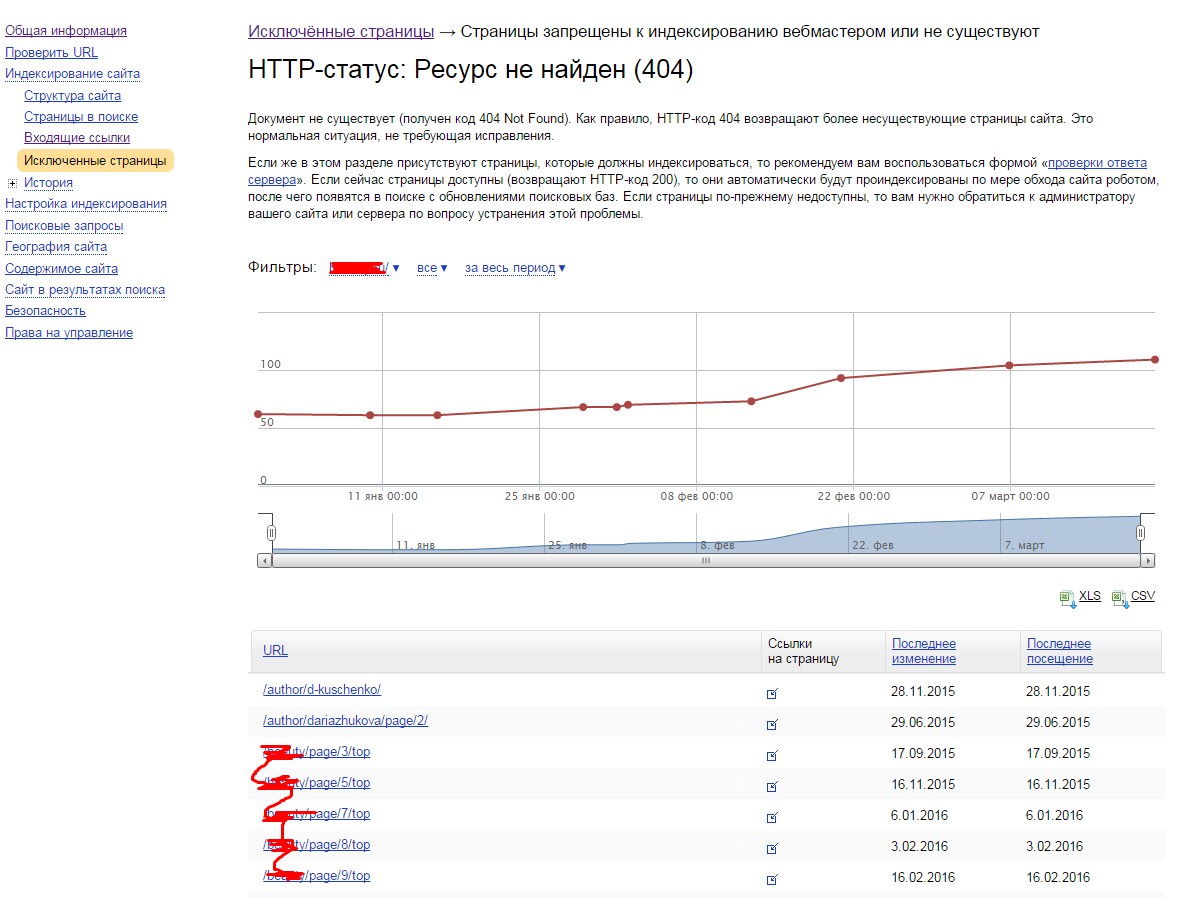Open links icon for /author/dariazhukova/page/2/ row
This screenshot has width=1191, height=898.
click(771, 724)
